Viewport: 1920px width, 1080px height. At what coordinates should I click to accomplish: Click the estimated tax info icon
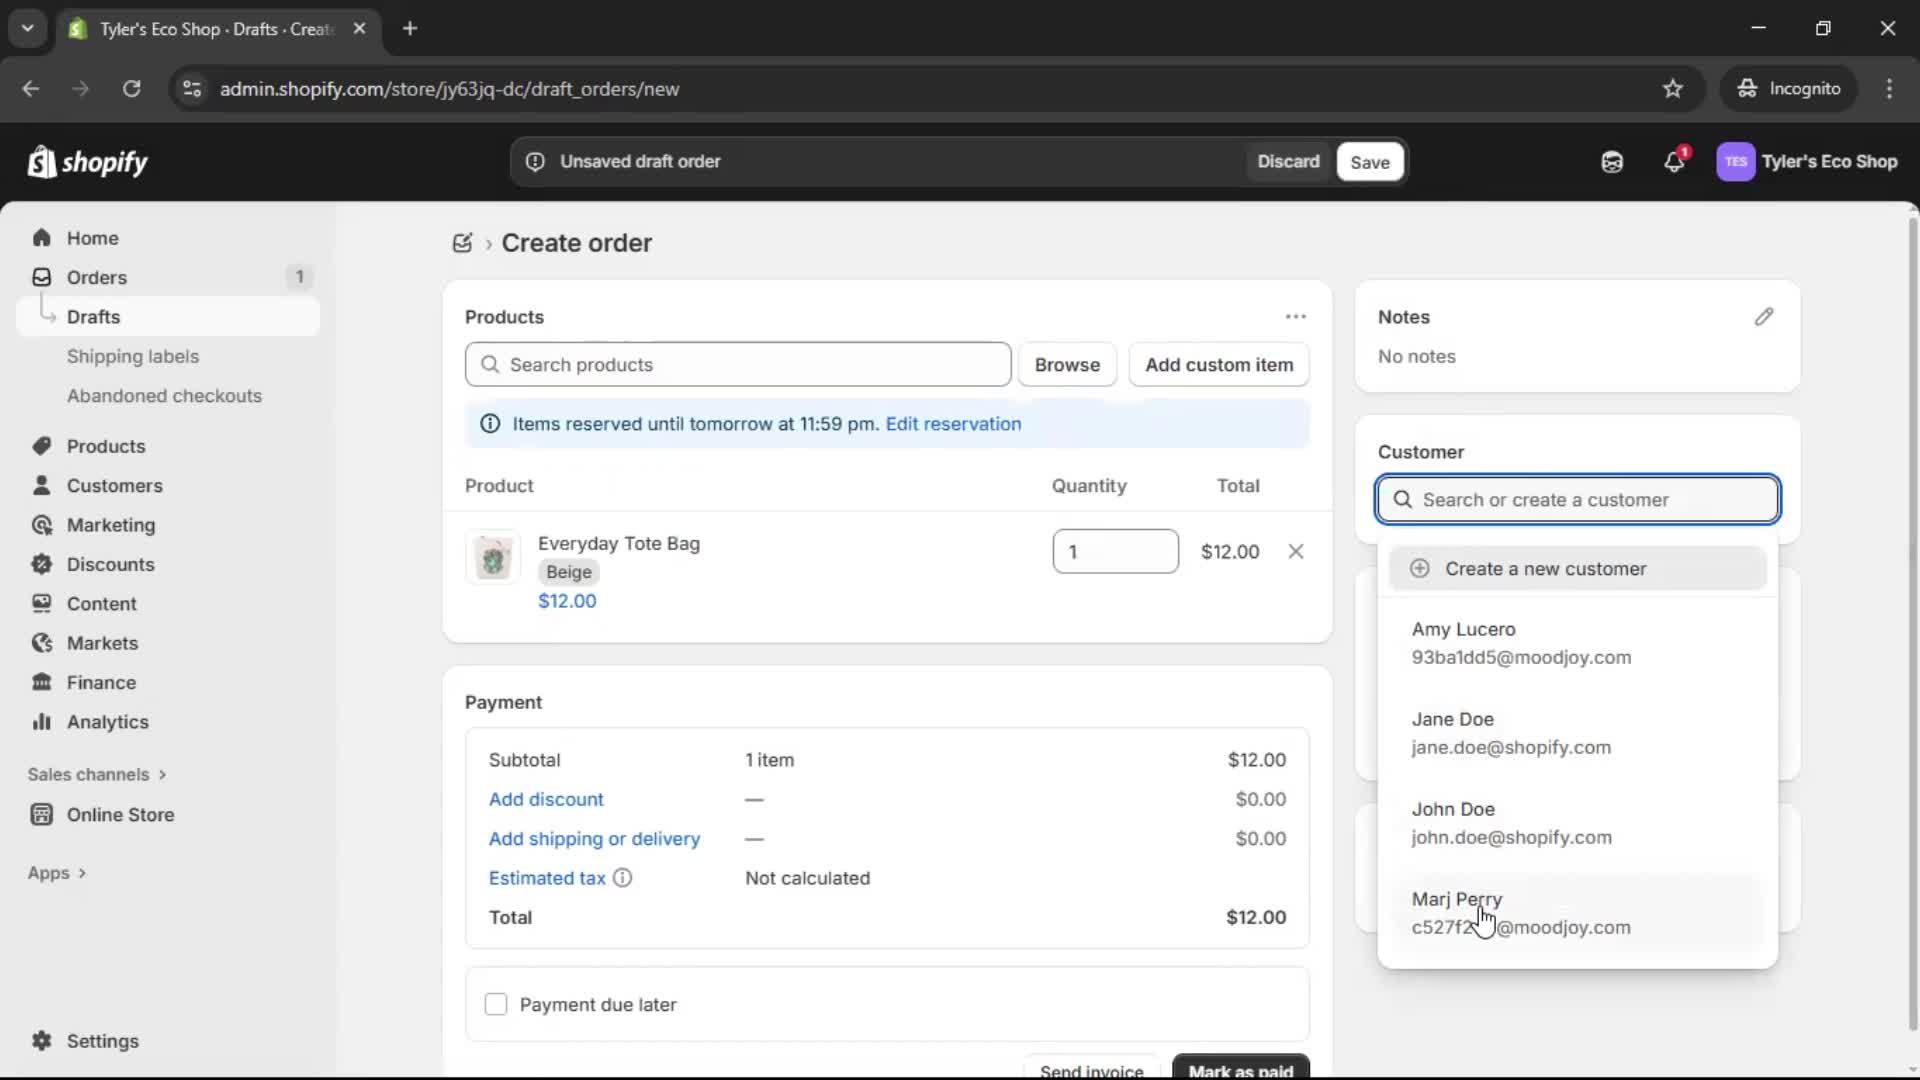(623, 878)
